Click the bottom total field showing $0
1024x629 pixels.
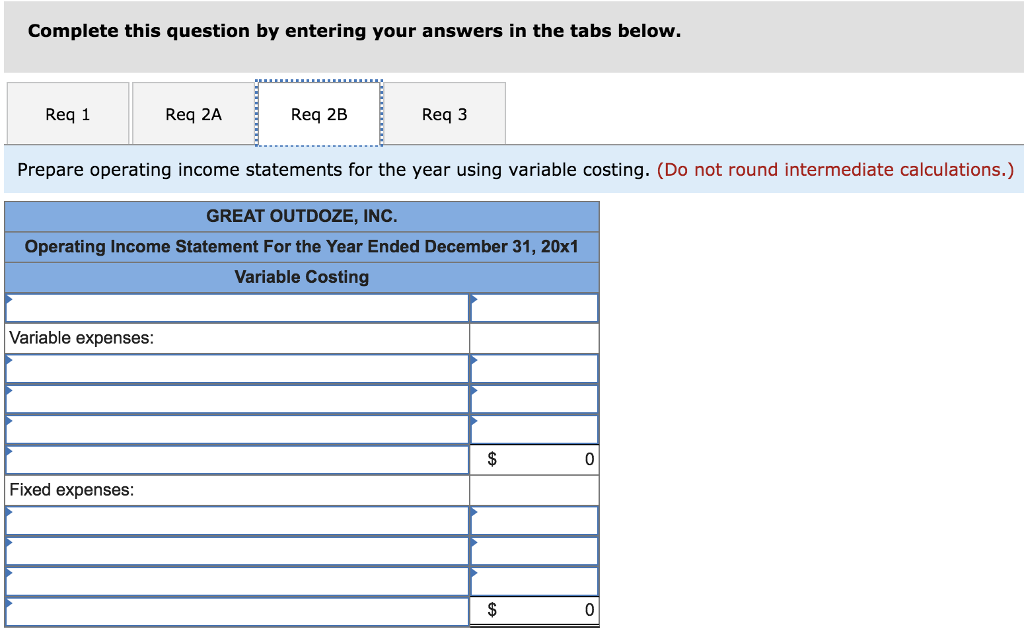pyautogui.click(x=533, y=610)
